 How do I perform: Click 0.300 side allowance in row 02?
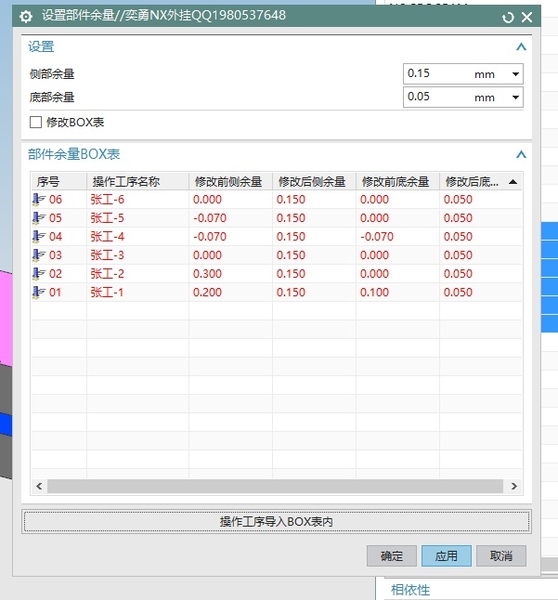207,274
